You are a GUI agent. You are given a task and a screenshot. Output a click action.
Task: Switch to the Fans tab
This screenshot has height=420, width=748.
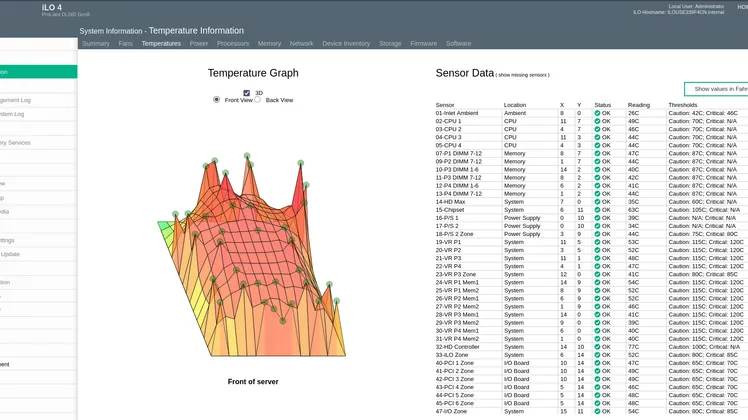click(125, 43)
